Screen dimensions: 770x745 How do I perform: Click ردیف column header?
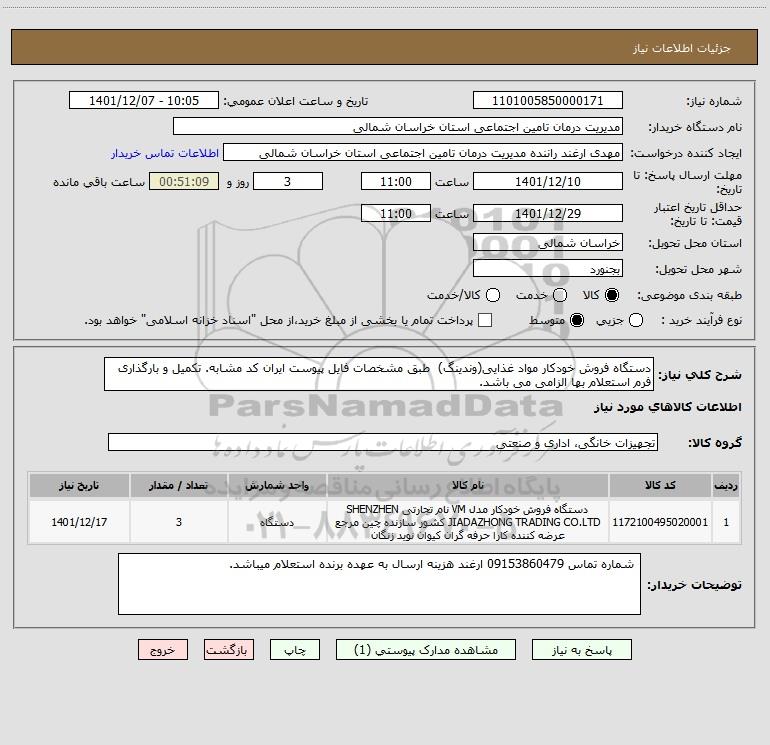point(726,485)
